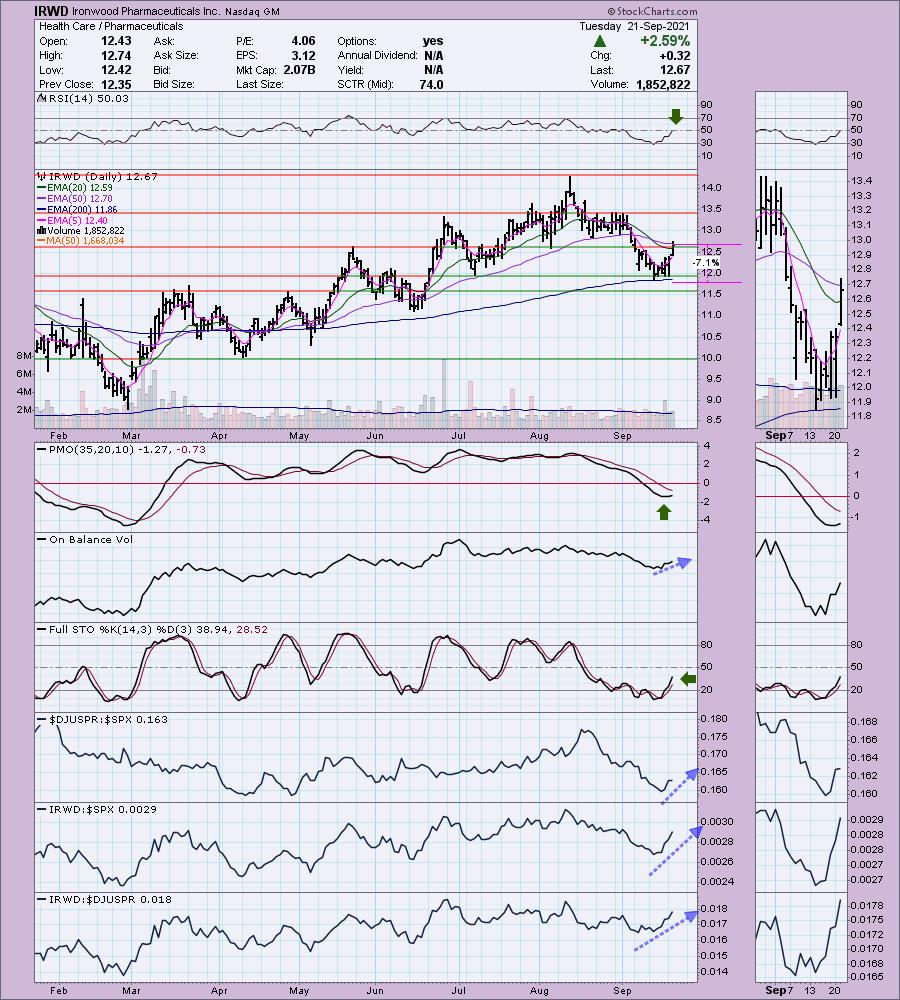Click the Chg value +0.32
The image size is (900, 1000).
[674, 55]
